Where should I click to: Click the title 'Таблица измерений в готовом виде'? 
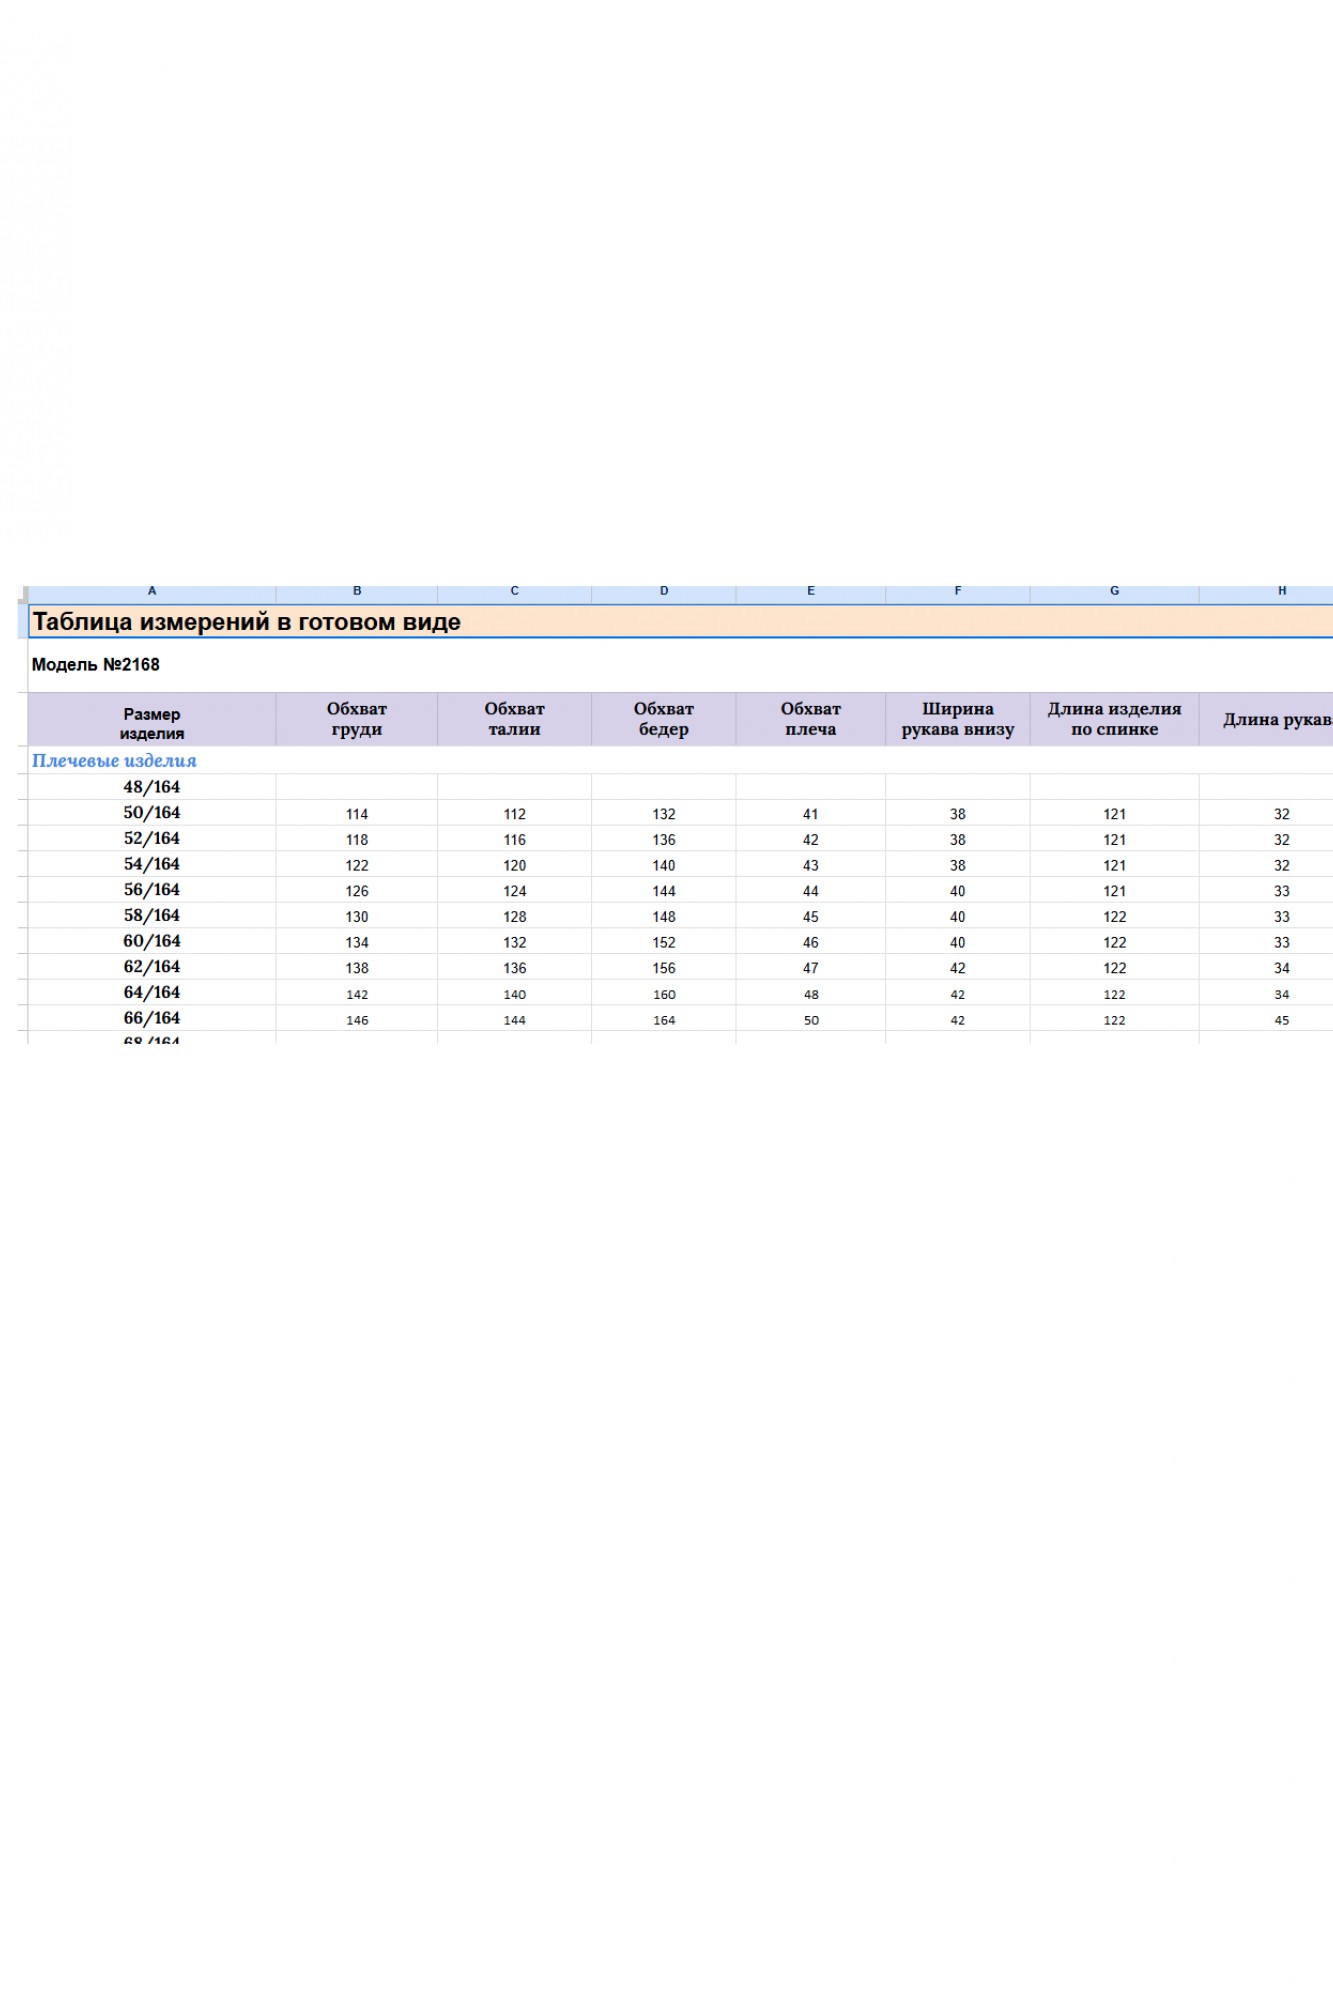(x=247, y=622)
